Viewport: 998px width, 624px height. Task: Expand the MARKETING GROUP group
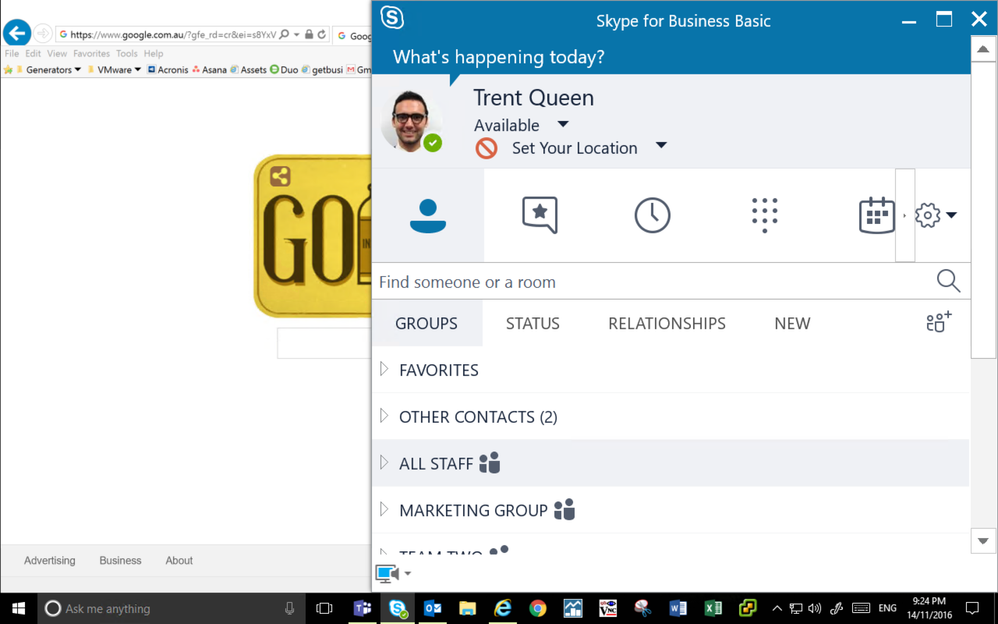click(384, 509)
